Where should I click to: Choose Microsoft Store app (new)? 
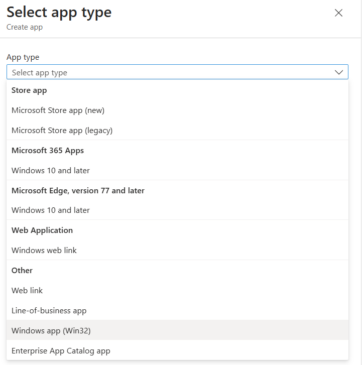pyautogui.click(x=177, y=110)
